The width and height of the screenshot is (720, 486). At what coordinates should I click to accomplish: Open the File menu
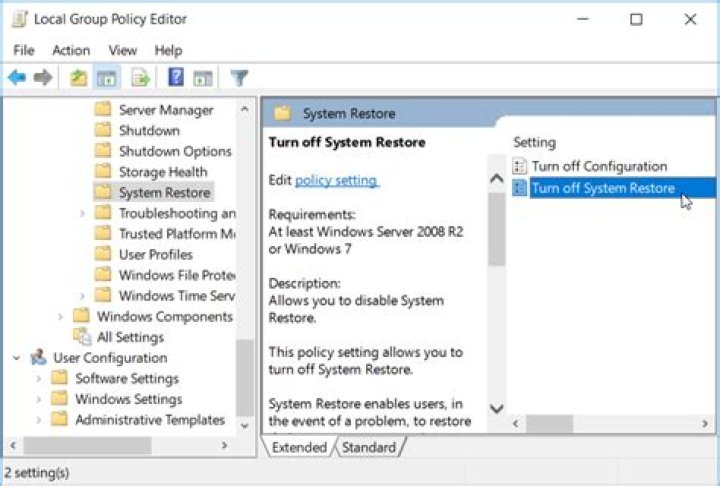tap(24, 50)
